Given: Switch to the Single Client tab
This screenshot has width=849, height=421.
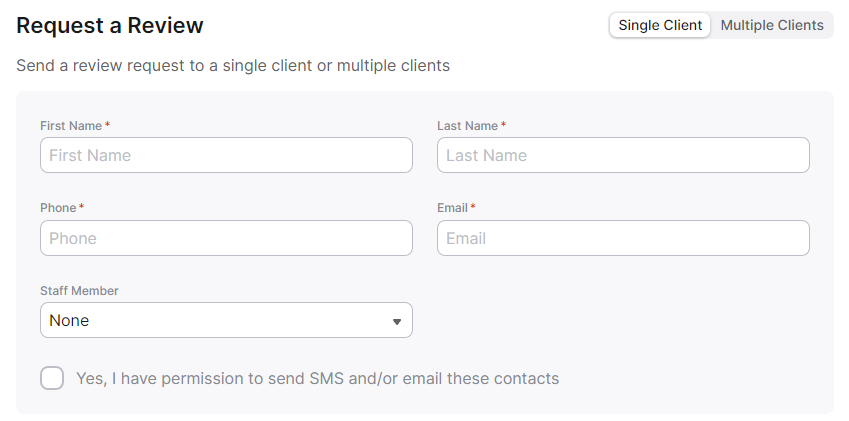Looking at the screenshot, I should point(660,25).
